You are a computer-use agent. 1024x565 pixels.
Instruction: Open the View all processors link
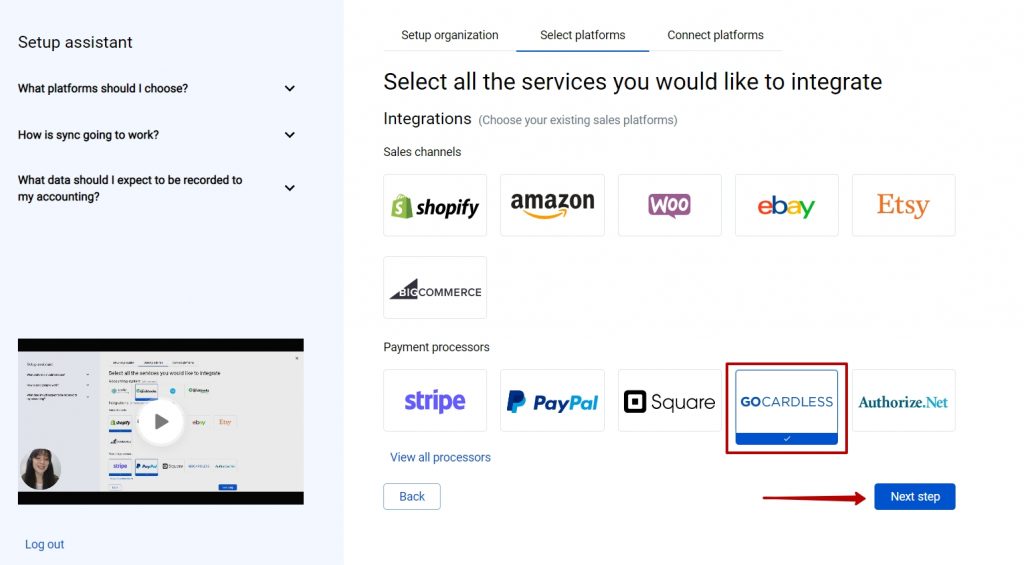click(x=440, y=457)
